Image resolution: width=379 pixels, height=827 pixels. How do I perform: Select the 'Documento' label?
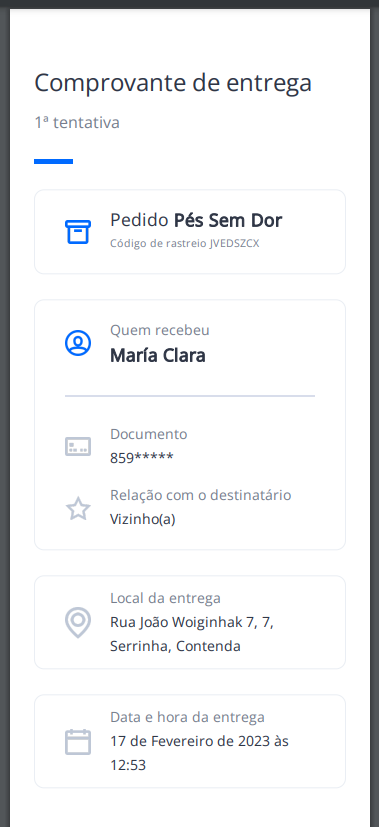point(149,434)
